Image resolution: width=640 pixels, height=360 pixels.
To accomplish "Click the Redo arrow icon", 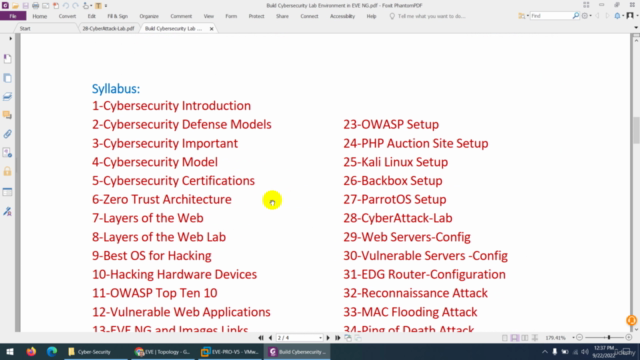I will pos(76,6).
